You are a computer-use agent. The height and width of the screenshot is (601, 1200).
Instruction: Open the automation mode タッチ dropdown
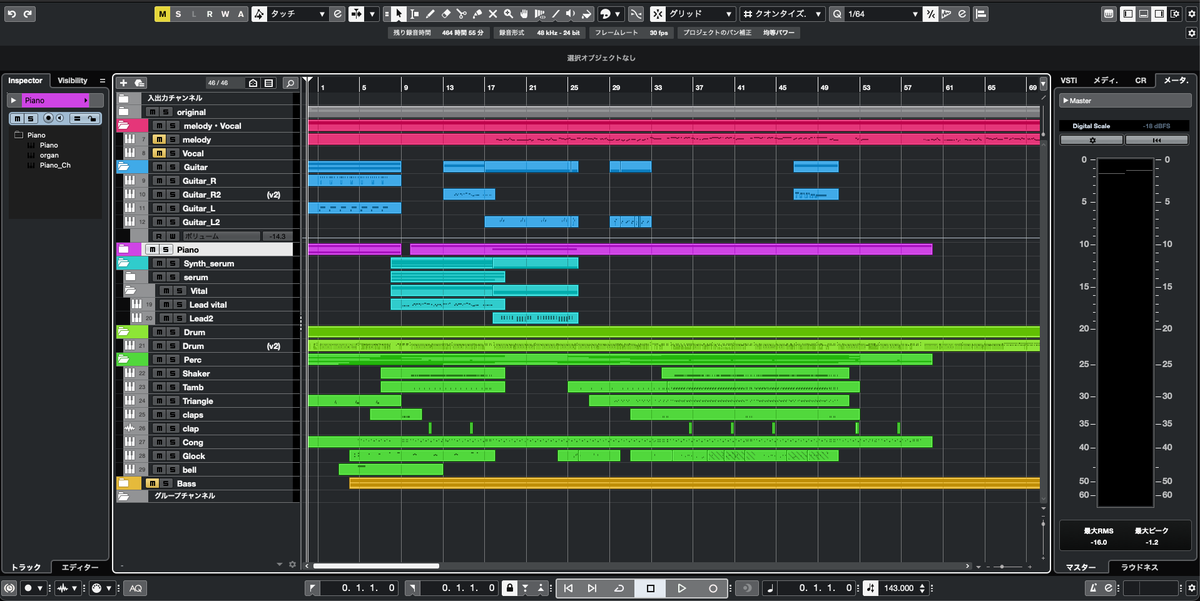298,14
